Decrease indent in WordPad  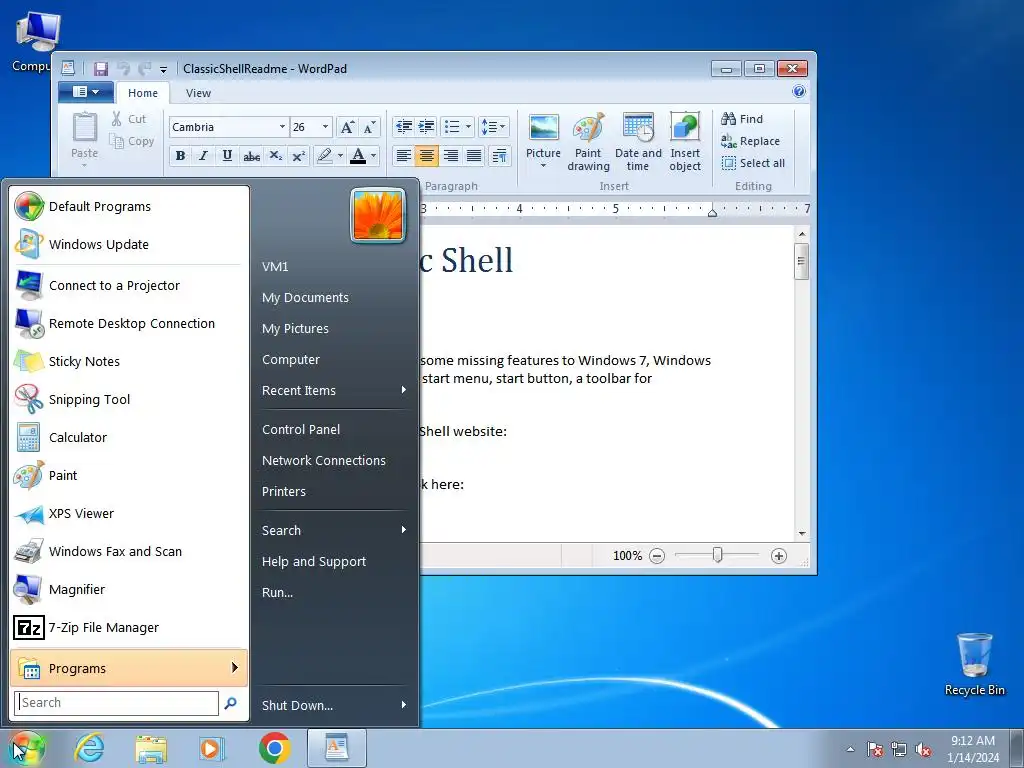(x=404, y=126)
